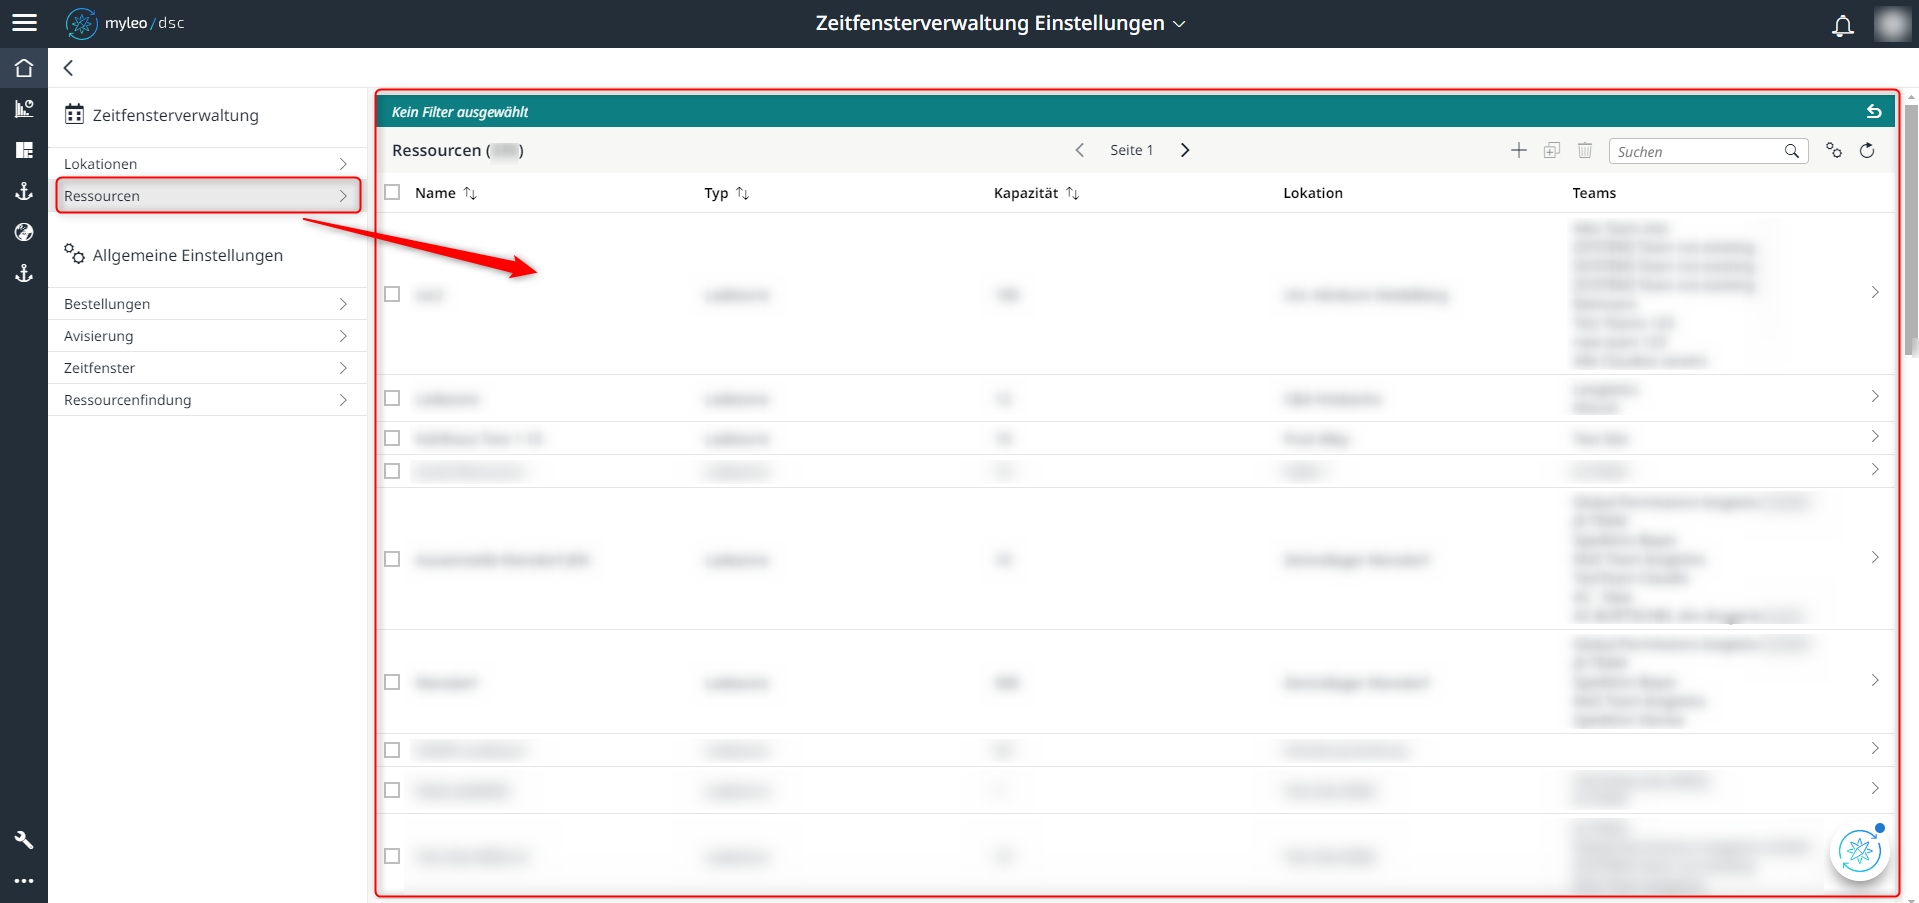Check the checkbox of the first resource row
This screenshot has width=1919, height=903.
coord(392,293)
